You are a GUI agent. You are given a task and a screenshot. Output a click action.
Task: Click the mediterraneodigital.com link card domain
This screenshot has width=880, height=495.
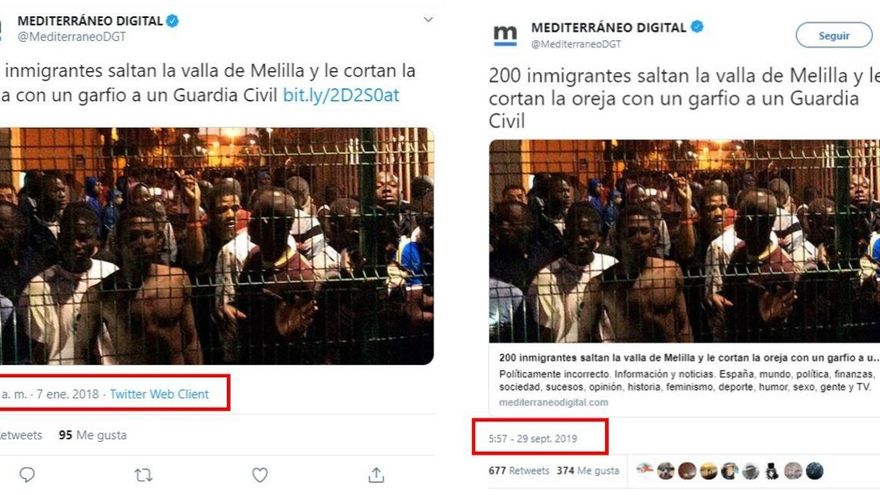coord(553,402)
